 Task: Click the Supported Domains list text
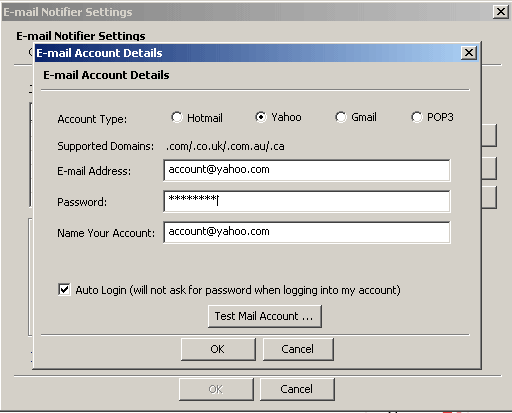[x=225, y=146]
